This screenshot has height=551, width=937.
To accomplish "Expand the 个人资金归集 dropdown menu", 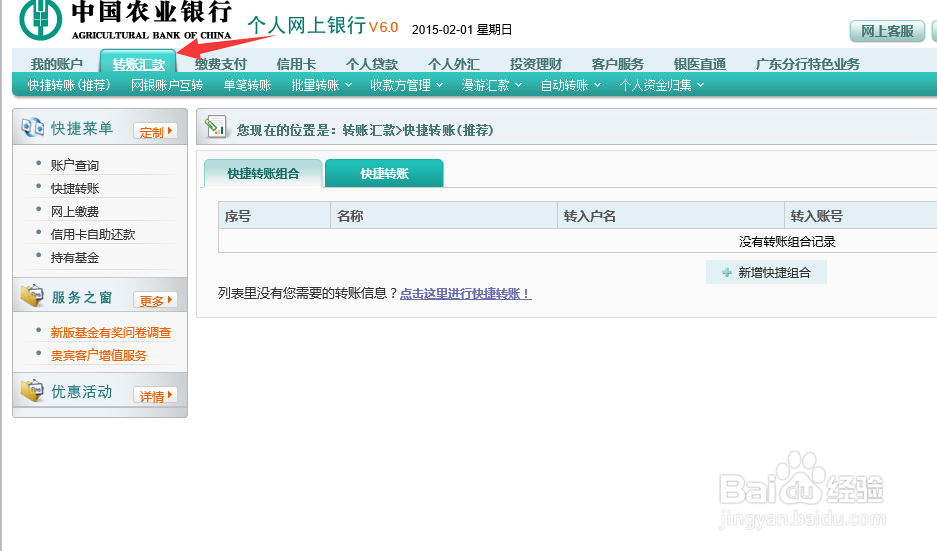I will pyautogui.click(x=662, y=85).
